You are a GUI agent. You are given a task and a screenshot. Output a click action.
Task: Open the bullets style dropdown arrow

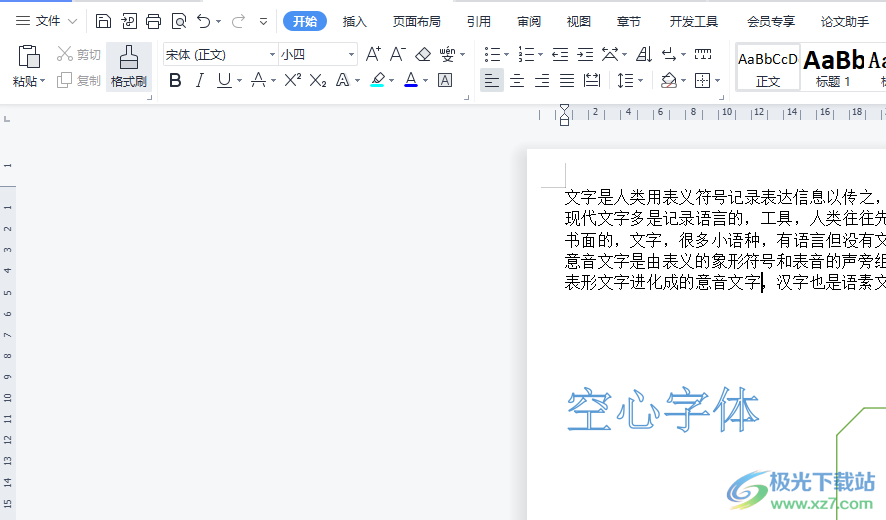tap(506, 55)
